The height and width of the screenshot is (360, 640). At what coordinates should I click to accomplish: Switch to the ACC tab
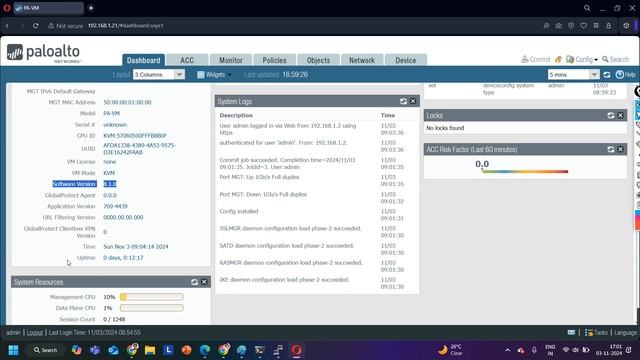(x=187, y=60)
